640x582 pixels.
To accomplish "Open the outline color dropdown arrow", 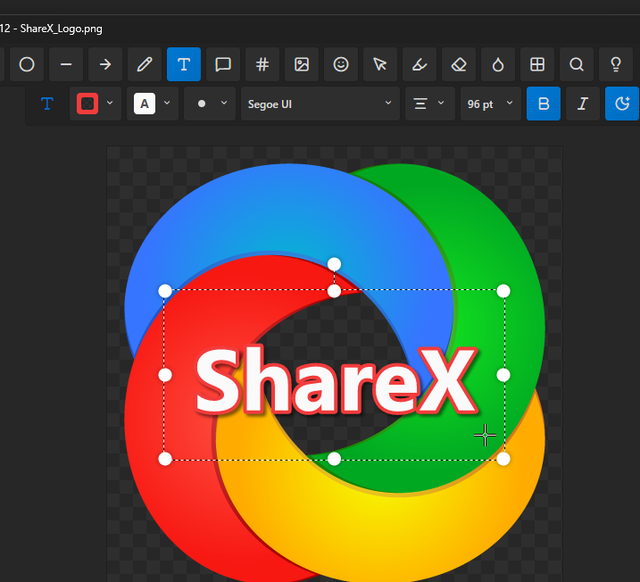I will 110,103.
